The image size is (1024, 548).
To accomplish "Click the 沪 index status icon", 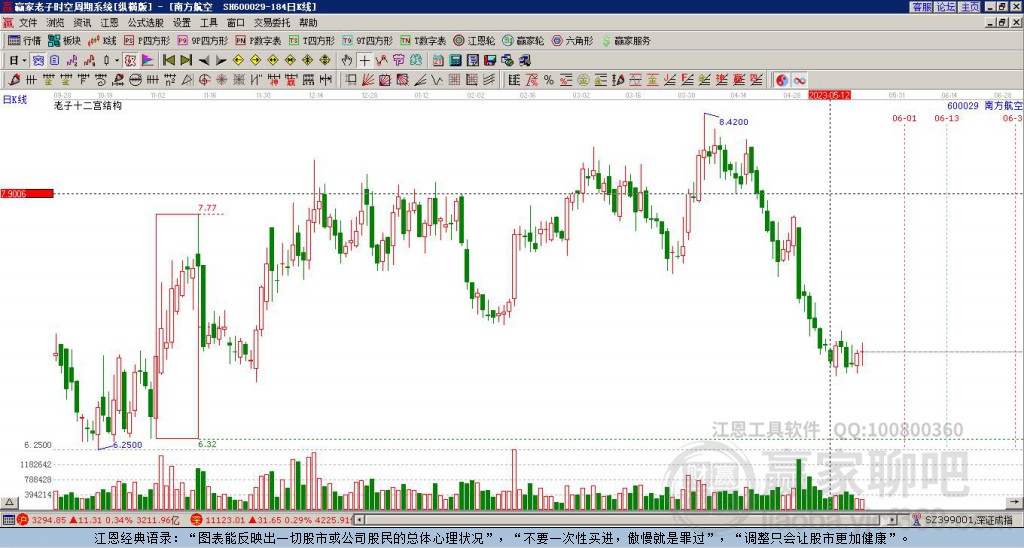I will tap(23, 520).
